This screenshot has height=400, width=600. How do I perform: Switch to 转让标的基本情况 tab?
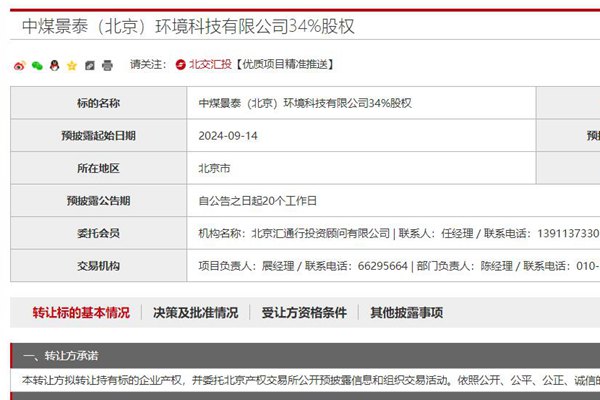click(x=81, y=313)
